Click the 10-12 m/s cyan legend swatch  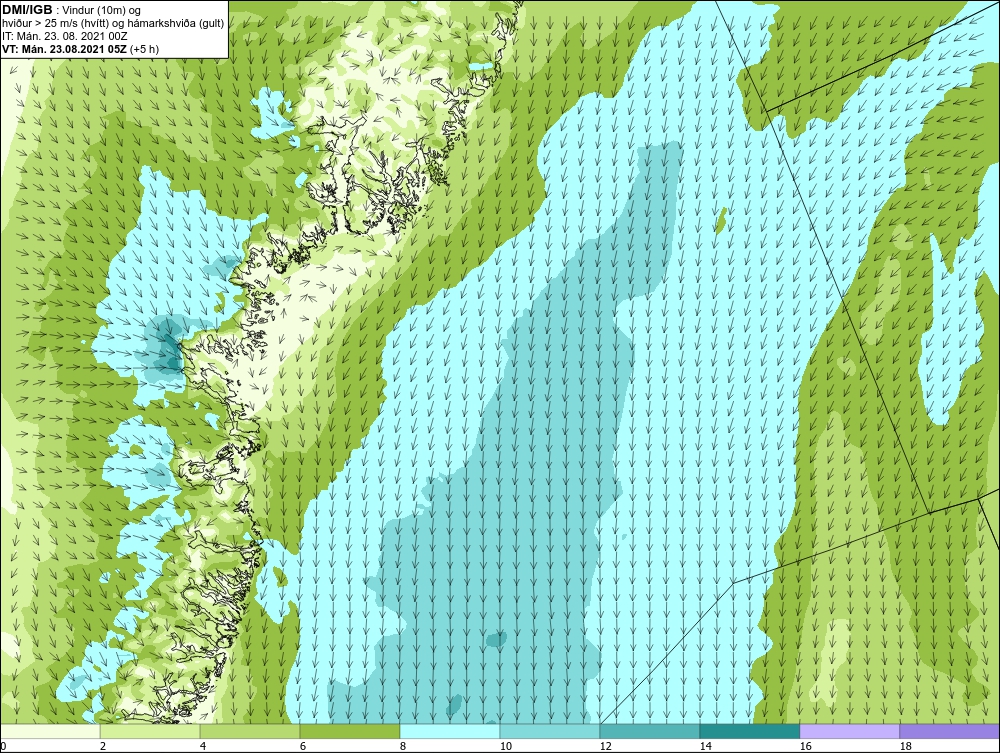550,731
